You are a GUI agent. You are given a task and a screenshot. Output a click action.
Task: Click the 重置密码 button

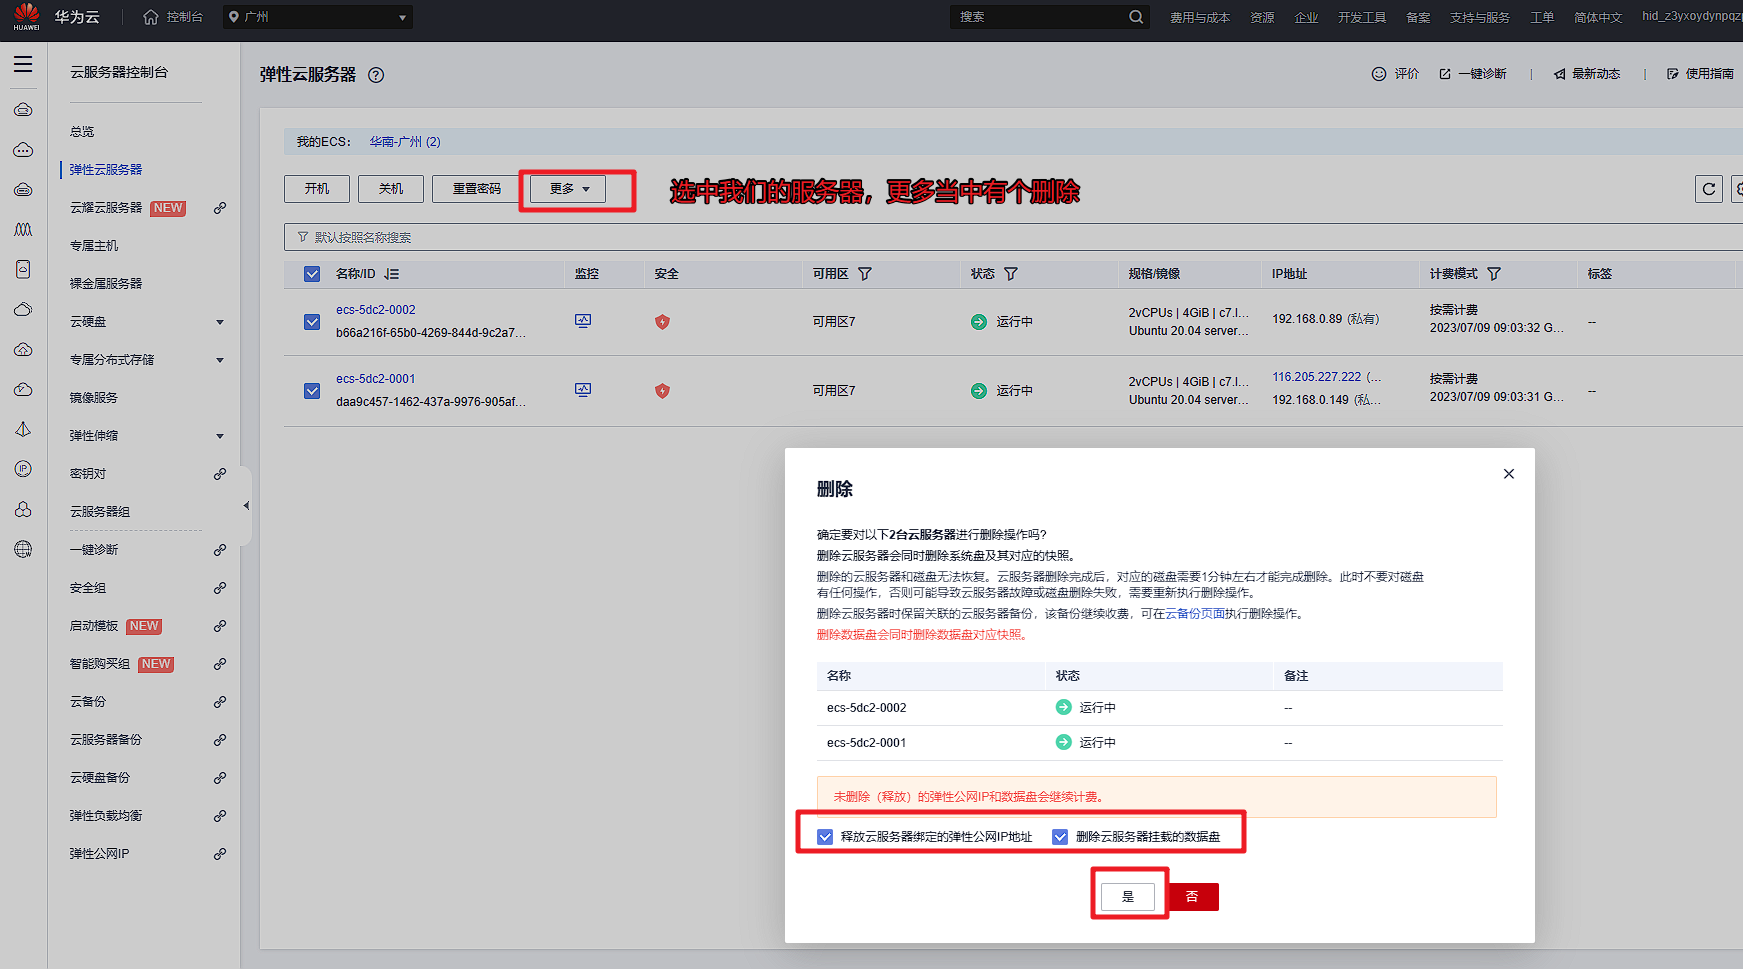click(x=476, y=189)
